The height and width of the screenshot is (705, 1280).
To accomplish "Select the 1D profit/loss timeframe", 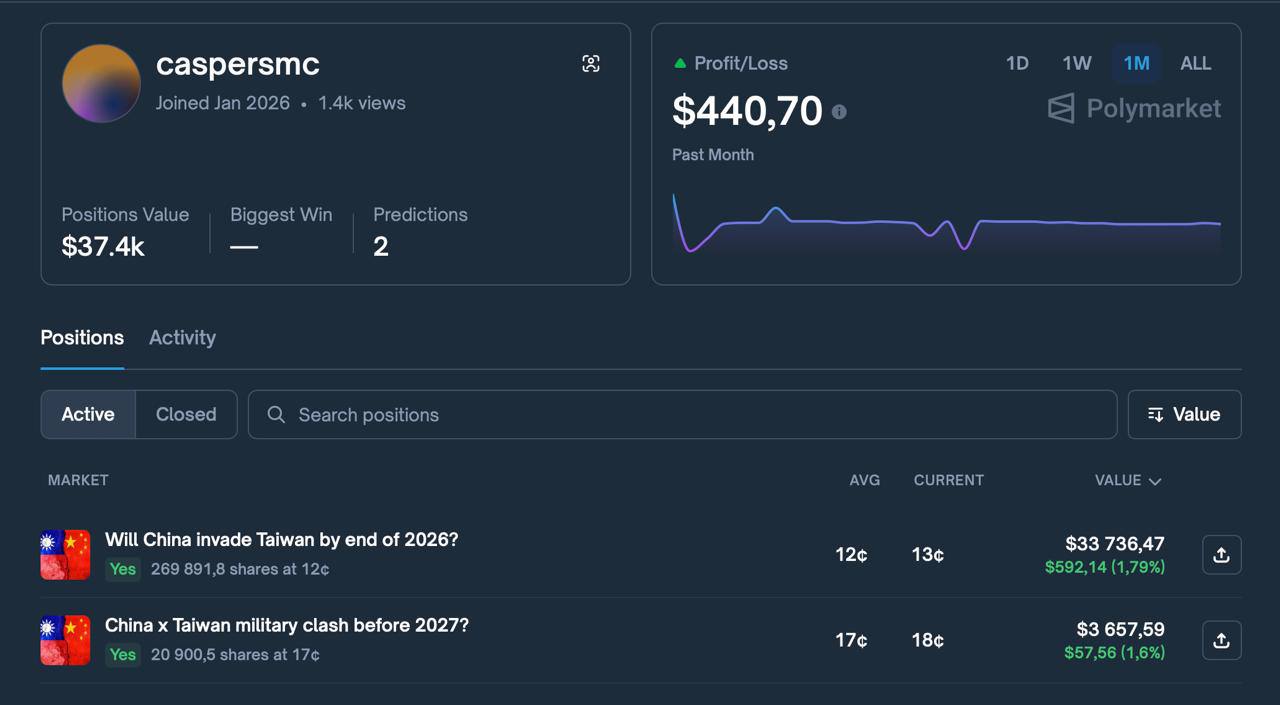I will (1017, 63).
